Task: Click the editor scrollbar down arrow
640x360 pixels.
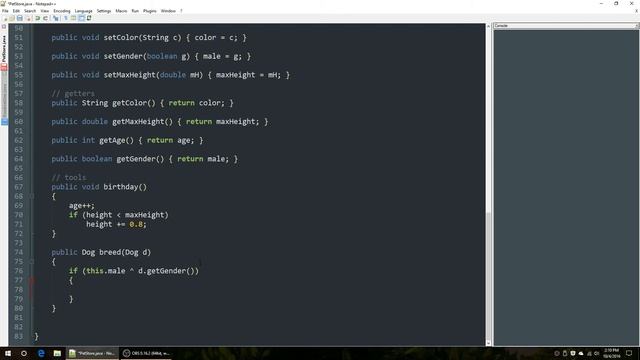Action: [488, 343]
